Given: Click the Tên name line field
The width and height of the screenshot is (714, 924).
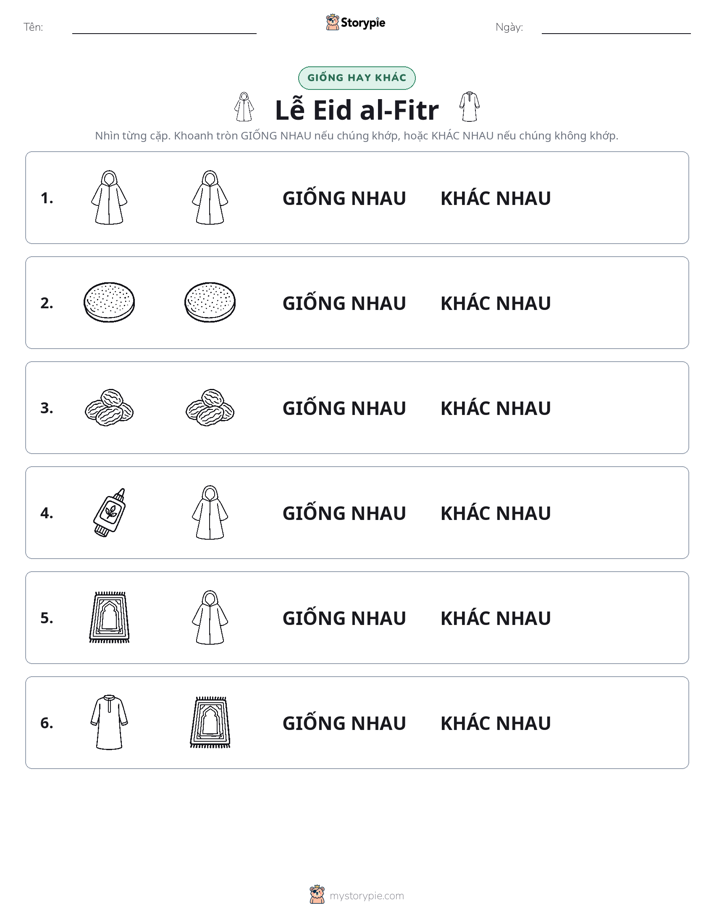Looking at the screenshot, I should [x=164, y=27].
